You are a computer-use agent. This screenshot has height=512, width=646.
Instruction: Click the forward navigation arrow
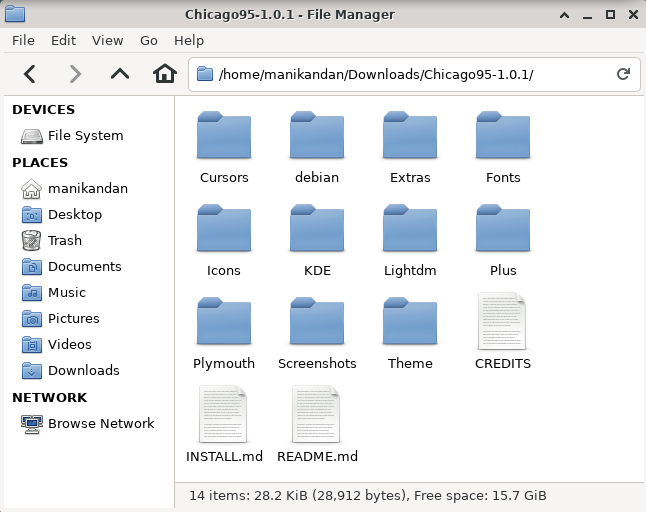(75, 74)
